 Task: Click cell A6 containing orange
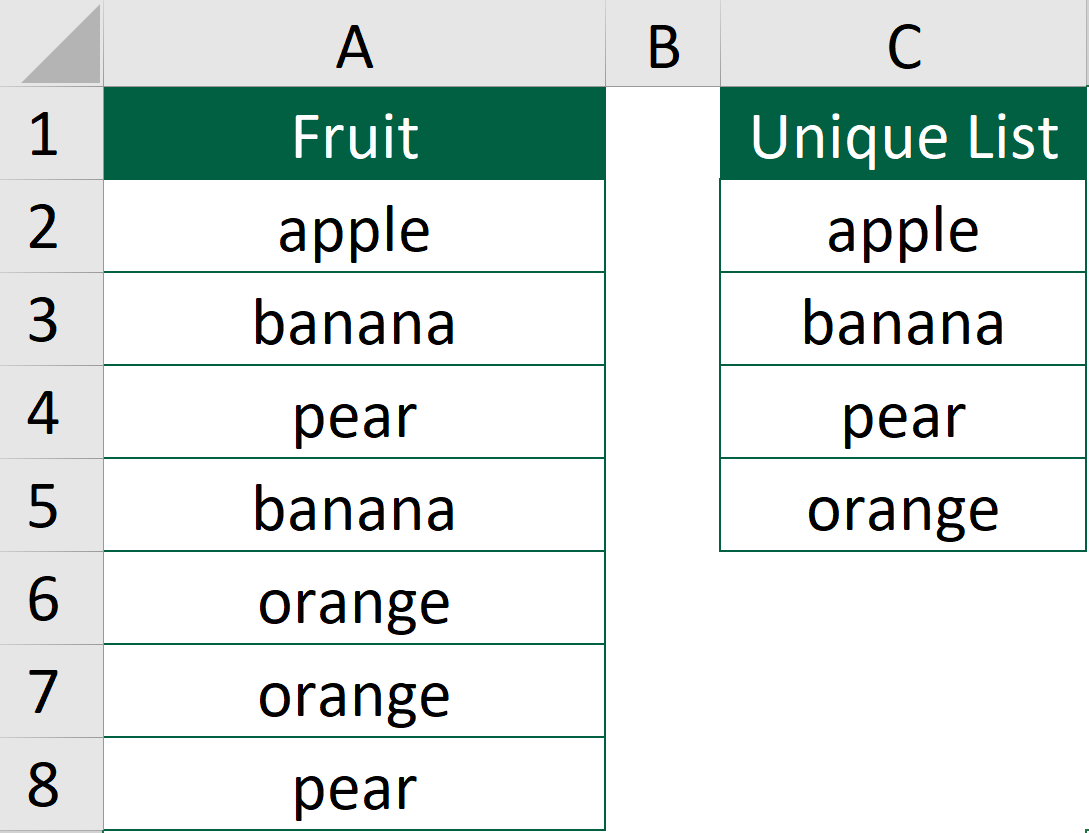(x=354, y=598)
